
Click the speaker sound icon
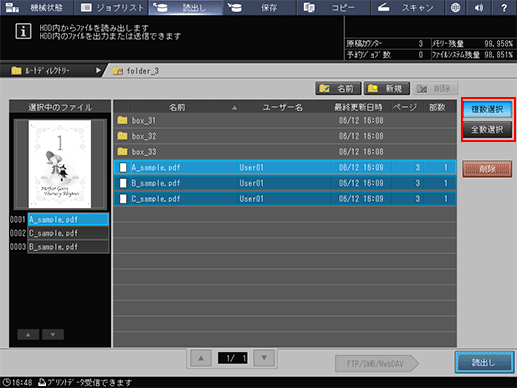(x=479, y=7)
